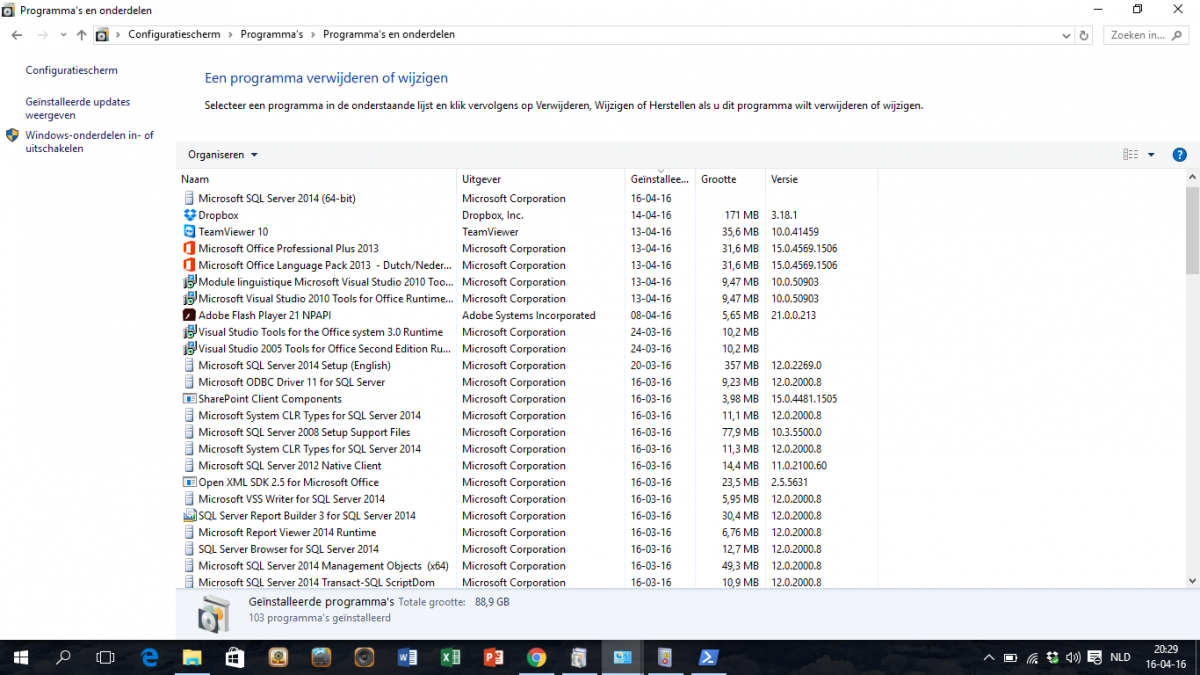1200x675 pixels.
Task: Click the back navigation arrow
Action: click(17, 35)
